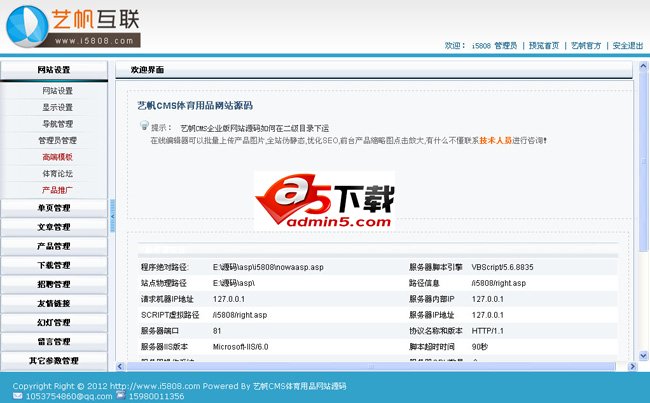The width and height of the screenshot is (650, 403).
Task: Click the 管理员 link in header
Action: pyautogui.click(x=506, y=46)
